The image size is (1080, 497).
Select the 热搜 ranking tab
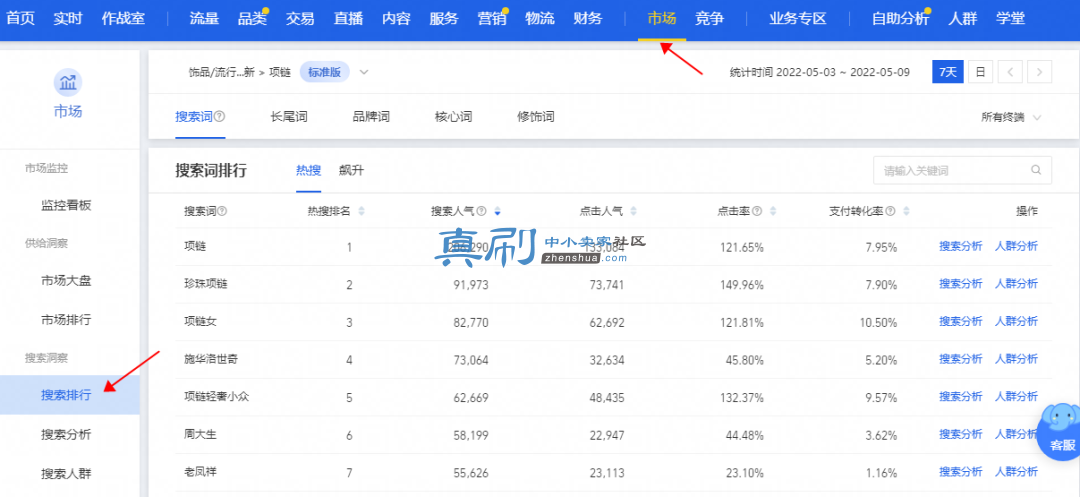click(x=309, y=171)
